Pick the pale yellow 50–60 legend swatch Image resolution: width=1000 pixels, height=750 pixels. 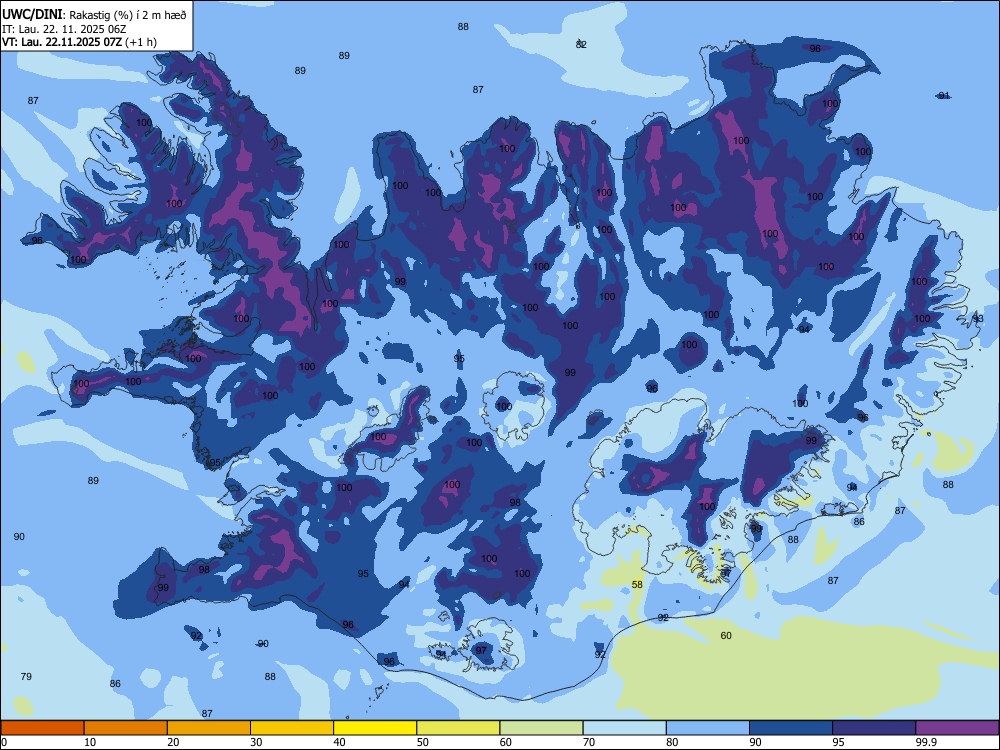458,728
